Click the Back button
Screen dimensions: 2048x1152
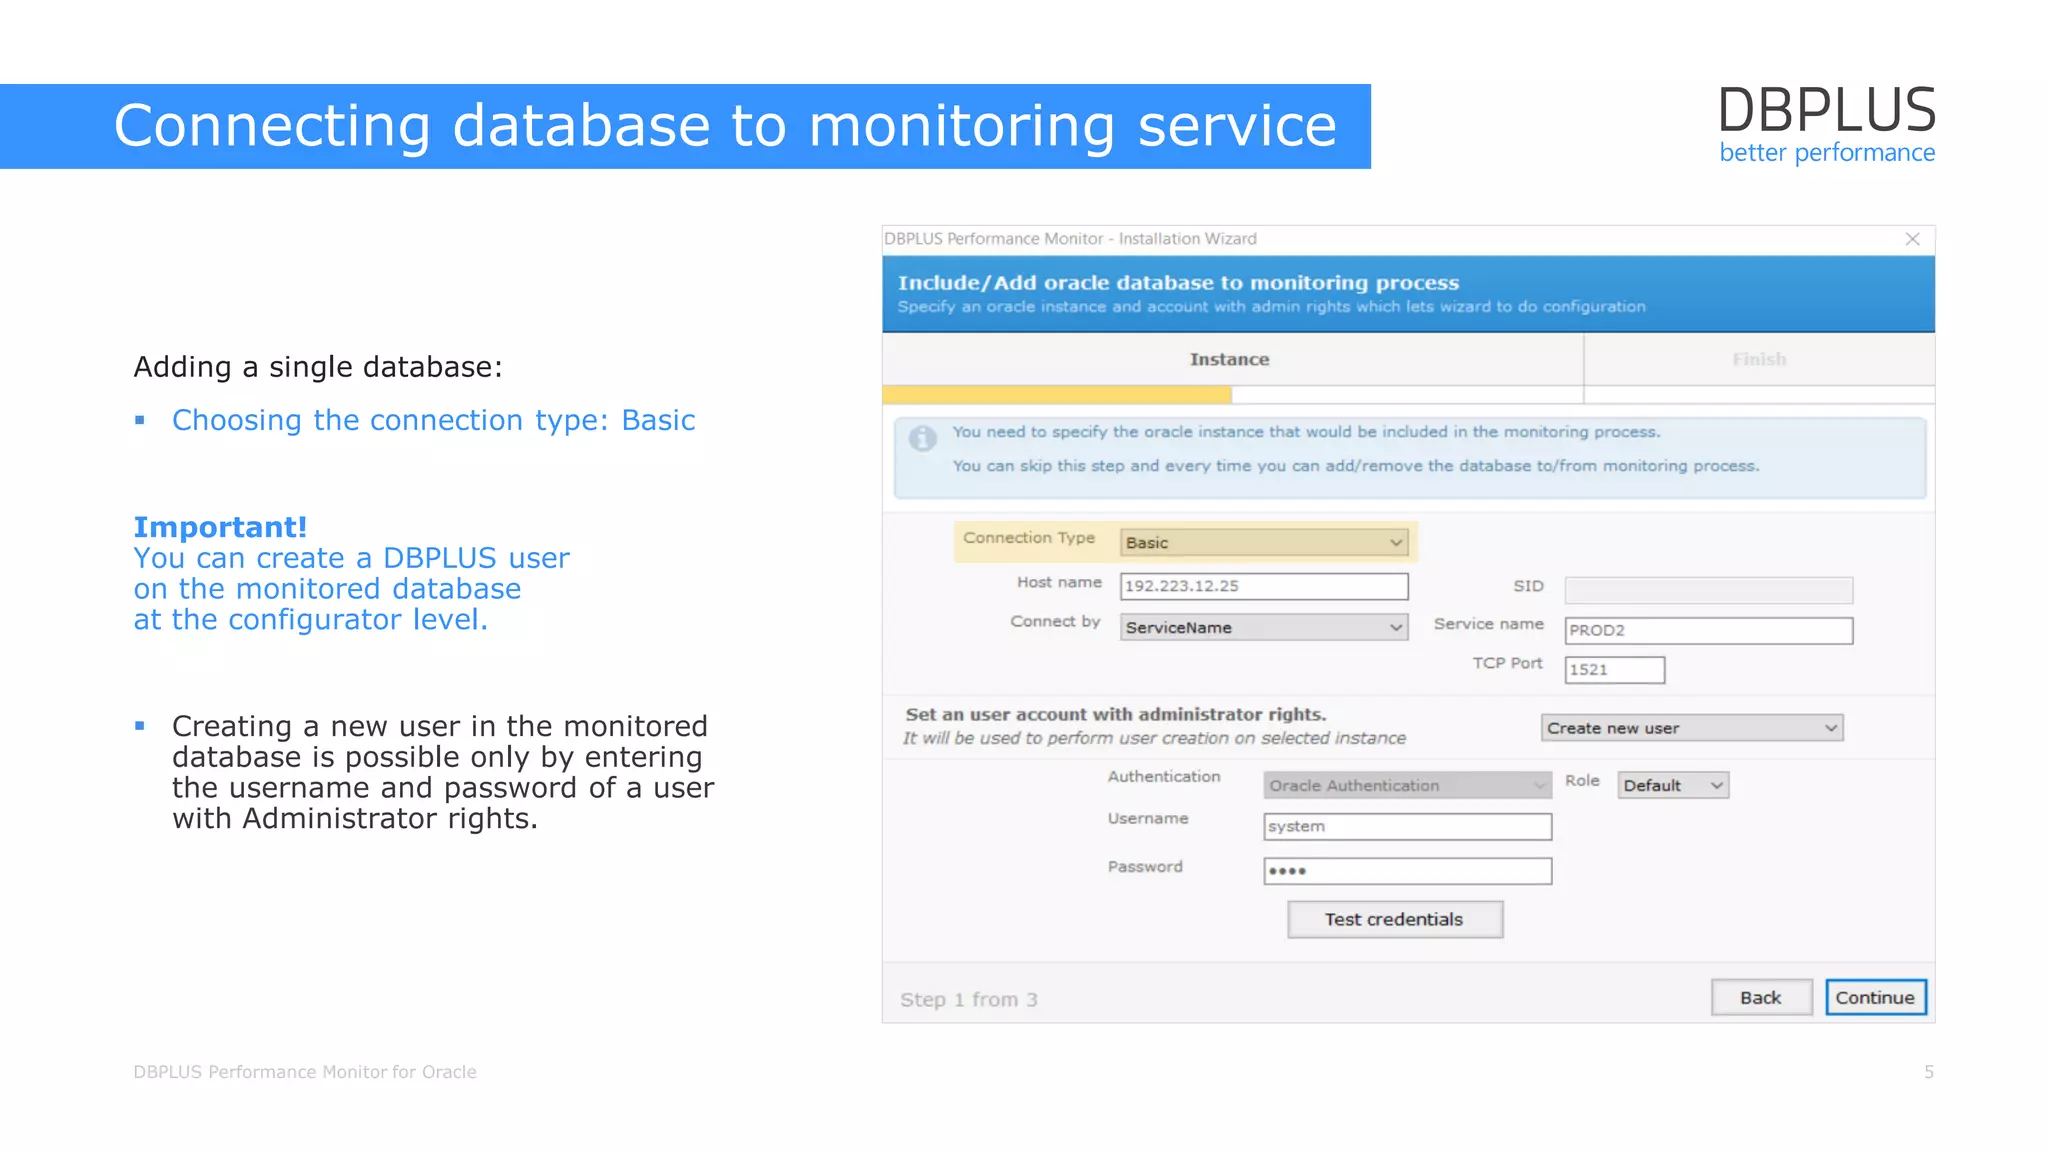tap(1760, 997)
